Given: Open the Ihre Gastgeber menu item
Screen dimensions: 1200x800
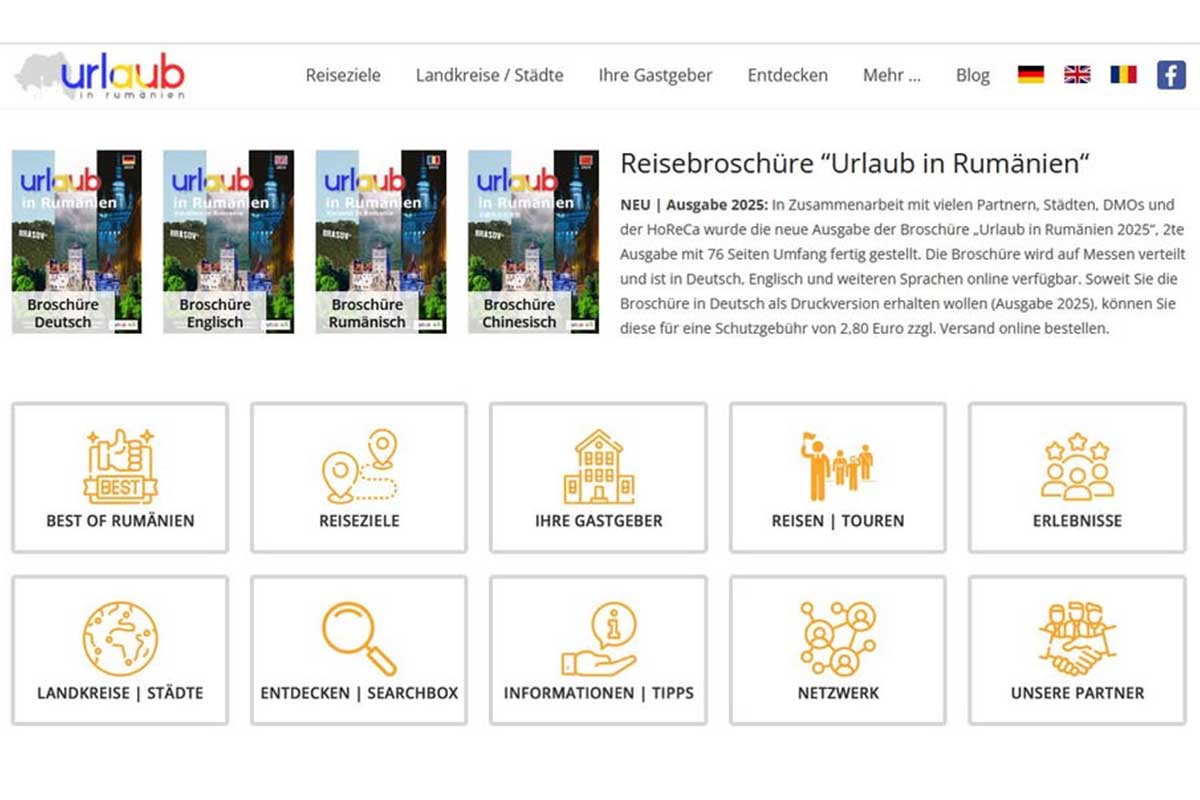Looking at the screenshot, I should [x=655, y=75].
